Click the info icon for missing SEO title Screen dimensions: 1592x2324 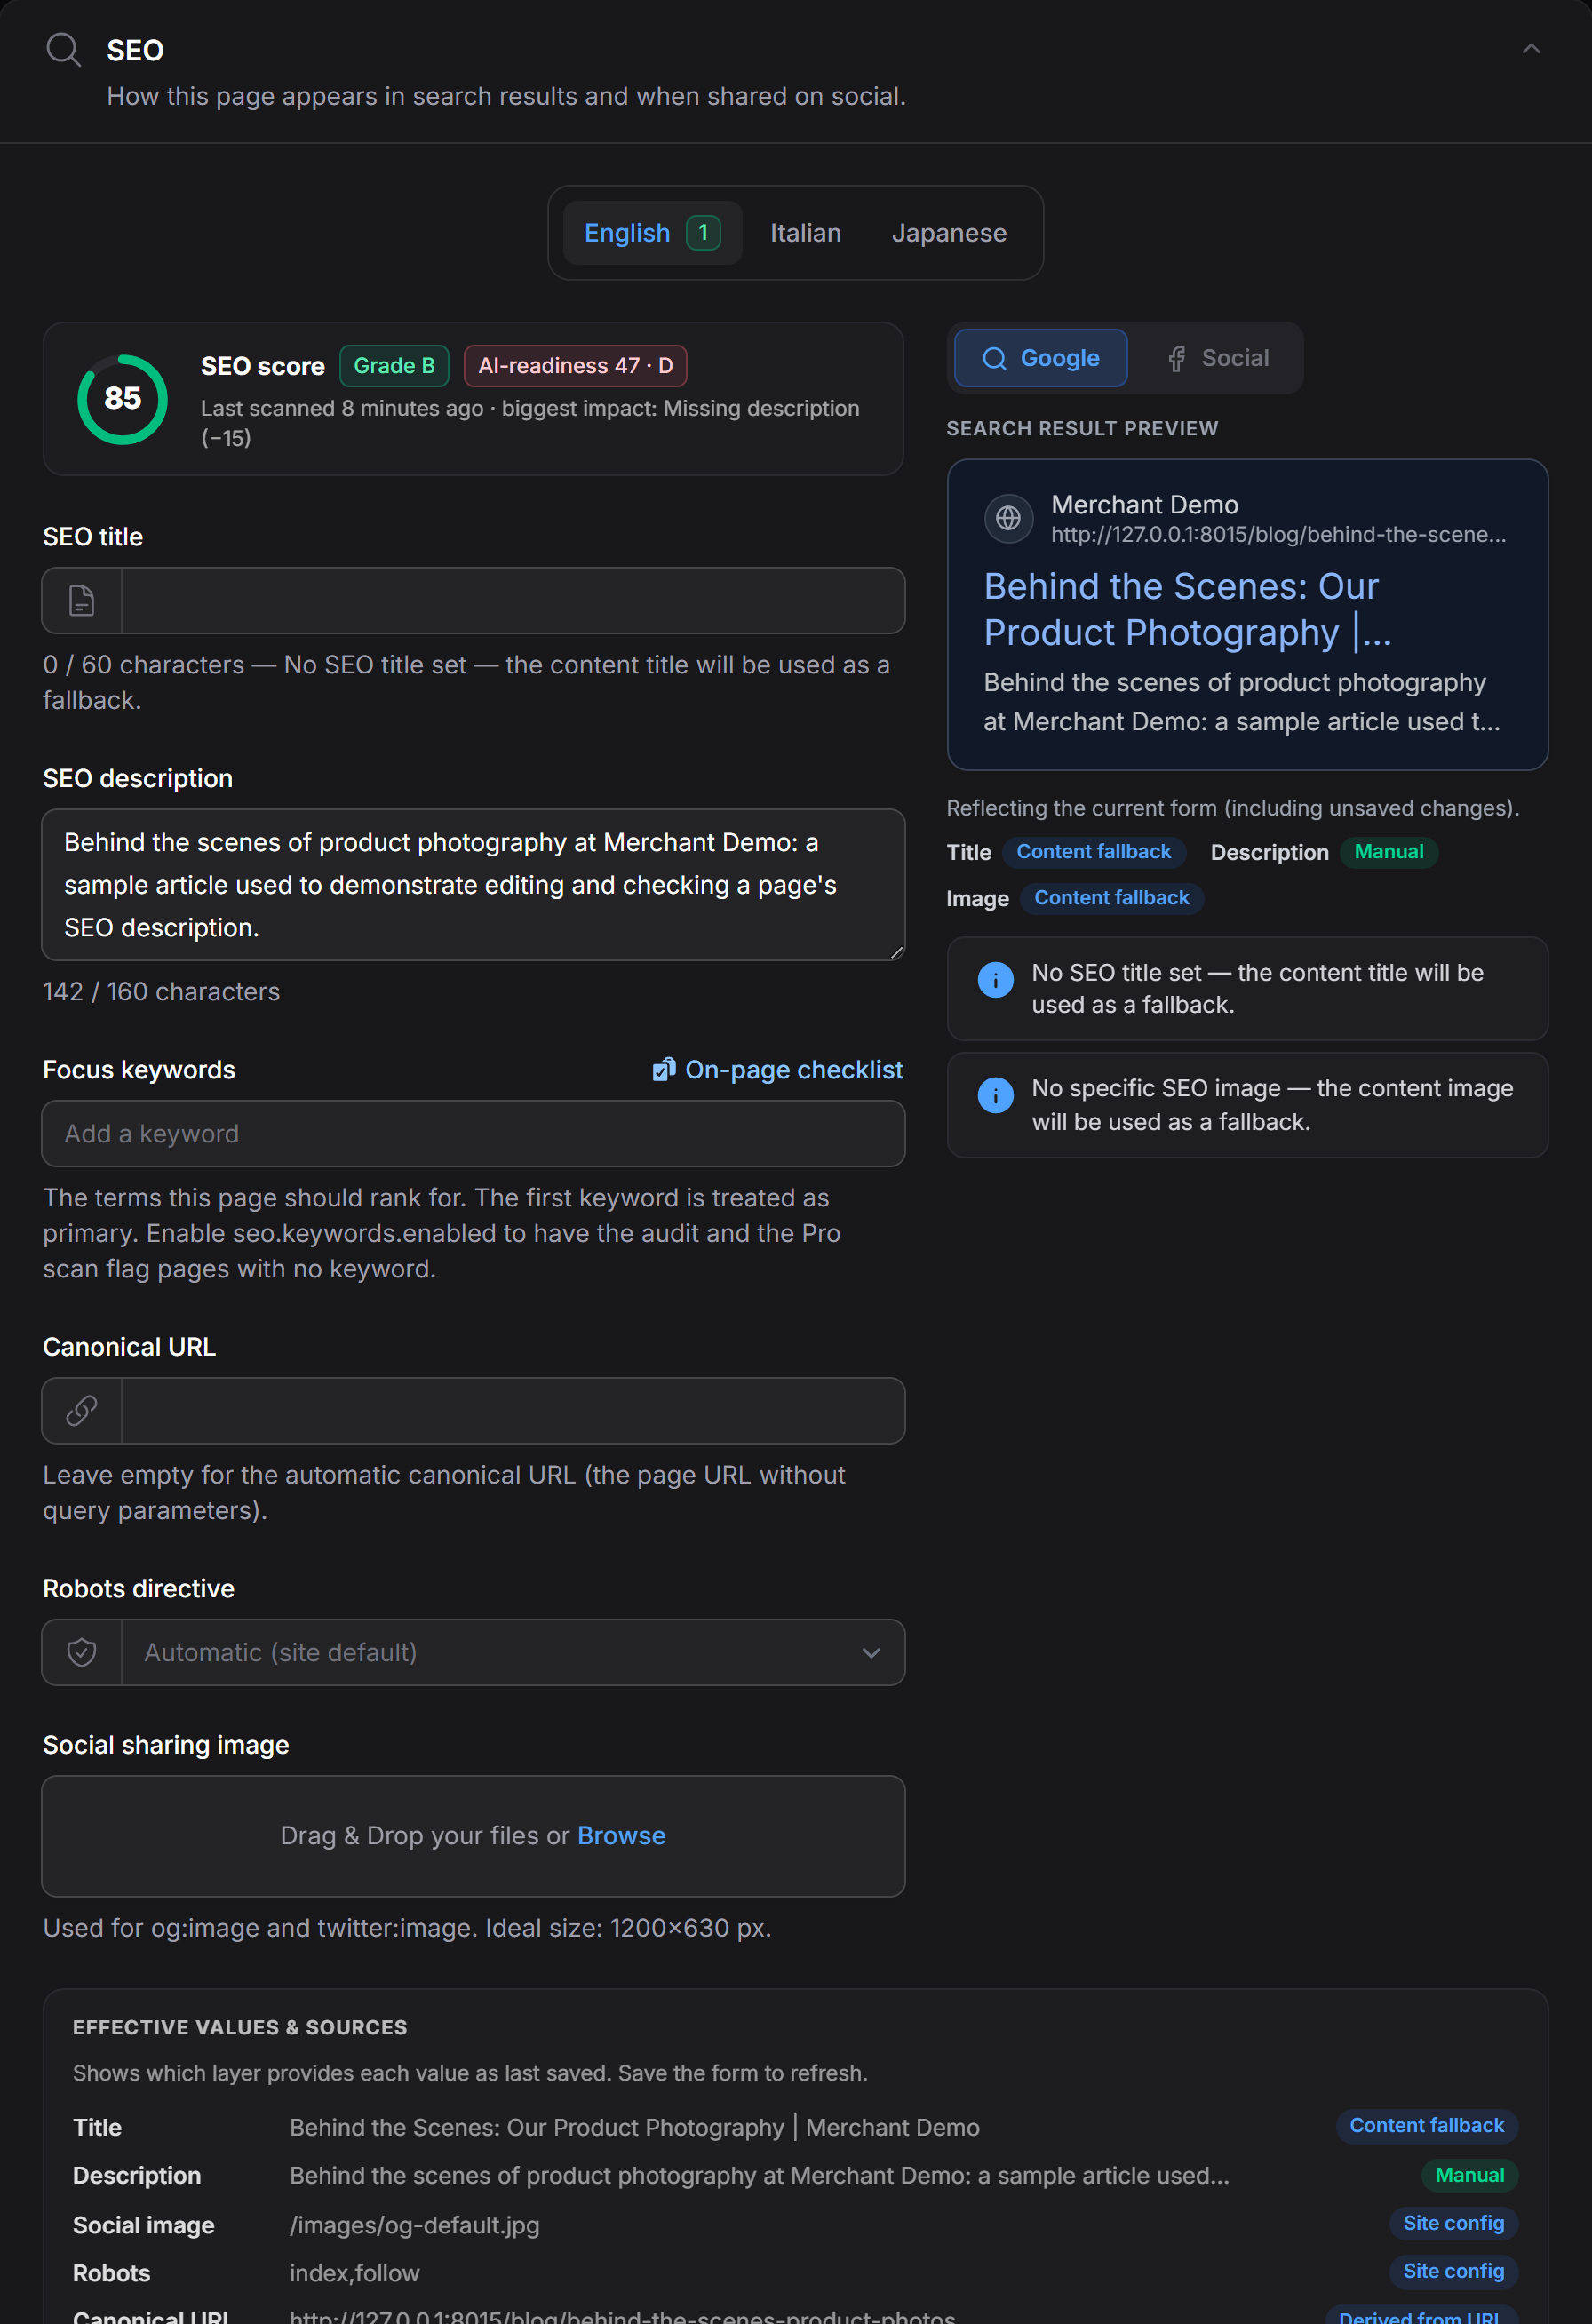pyautogui.click(x=995, y=980)
